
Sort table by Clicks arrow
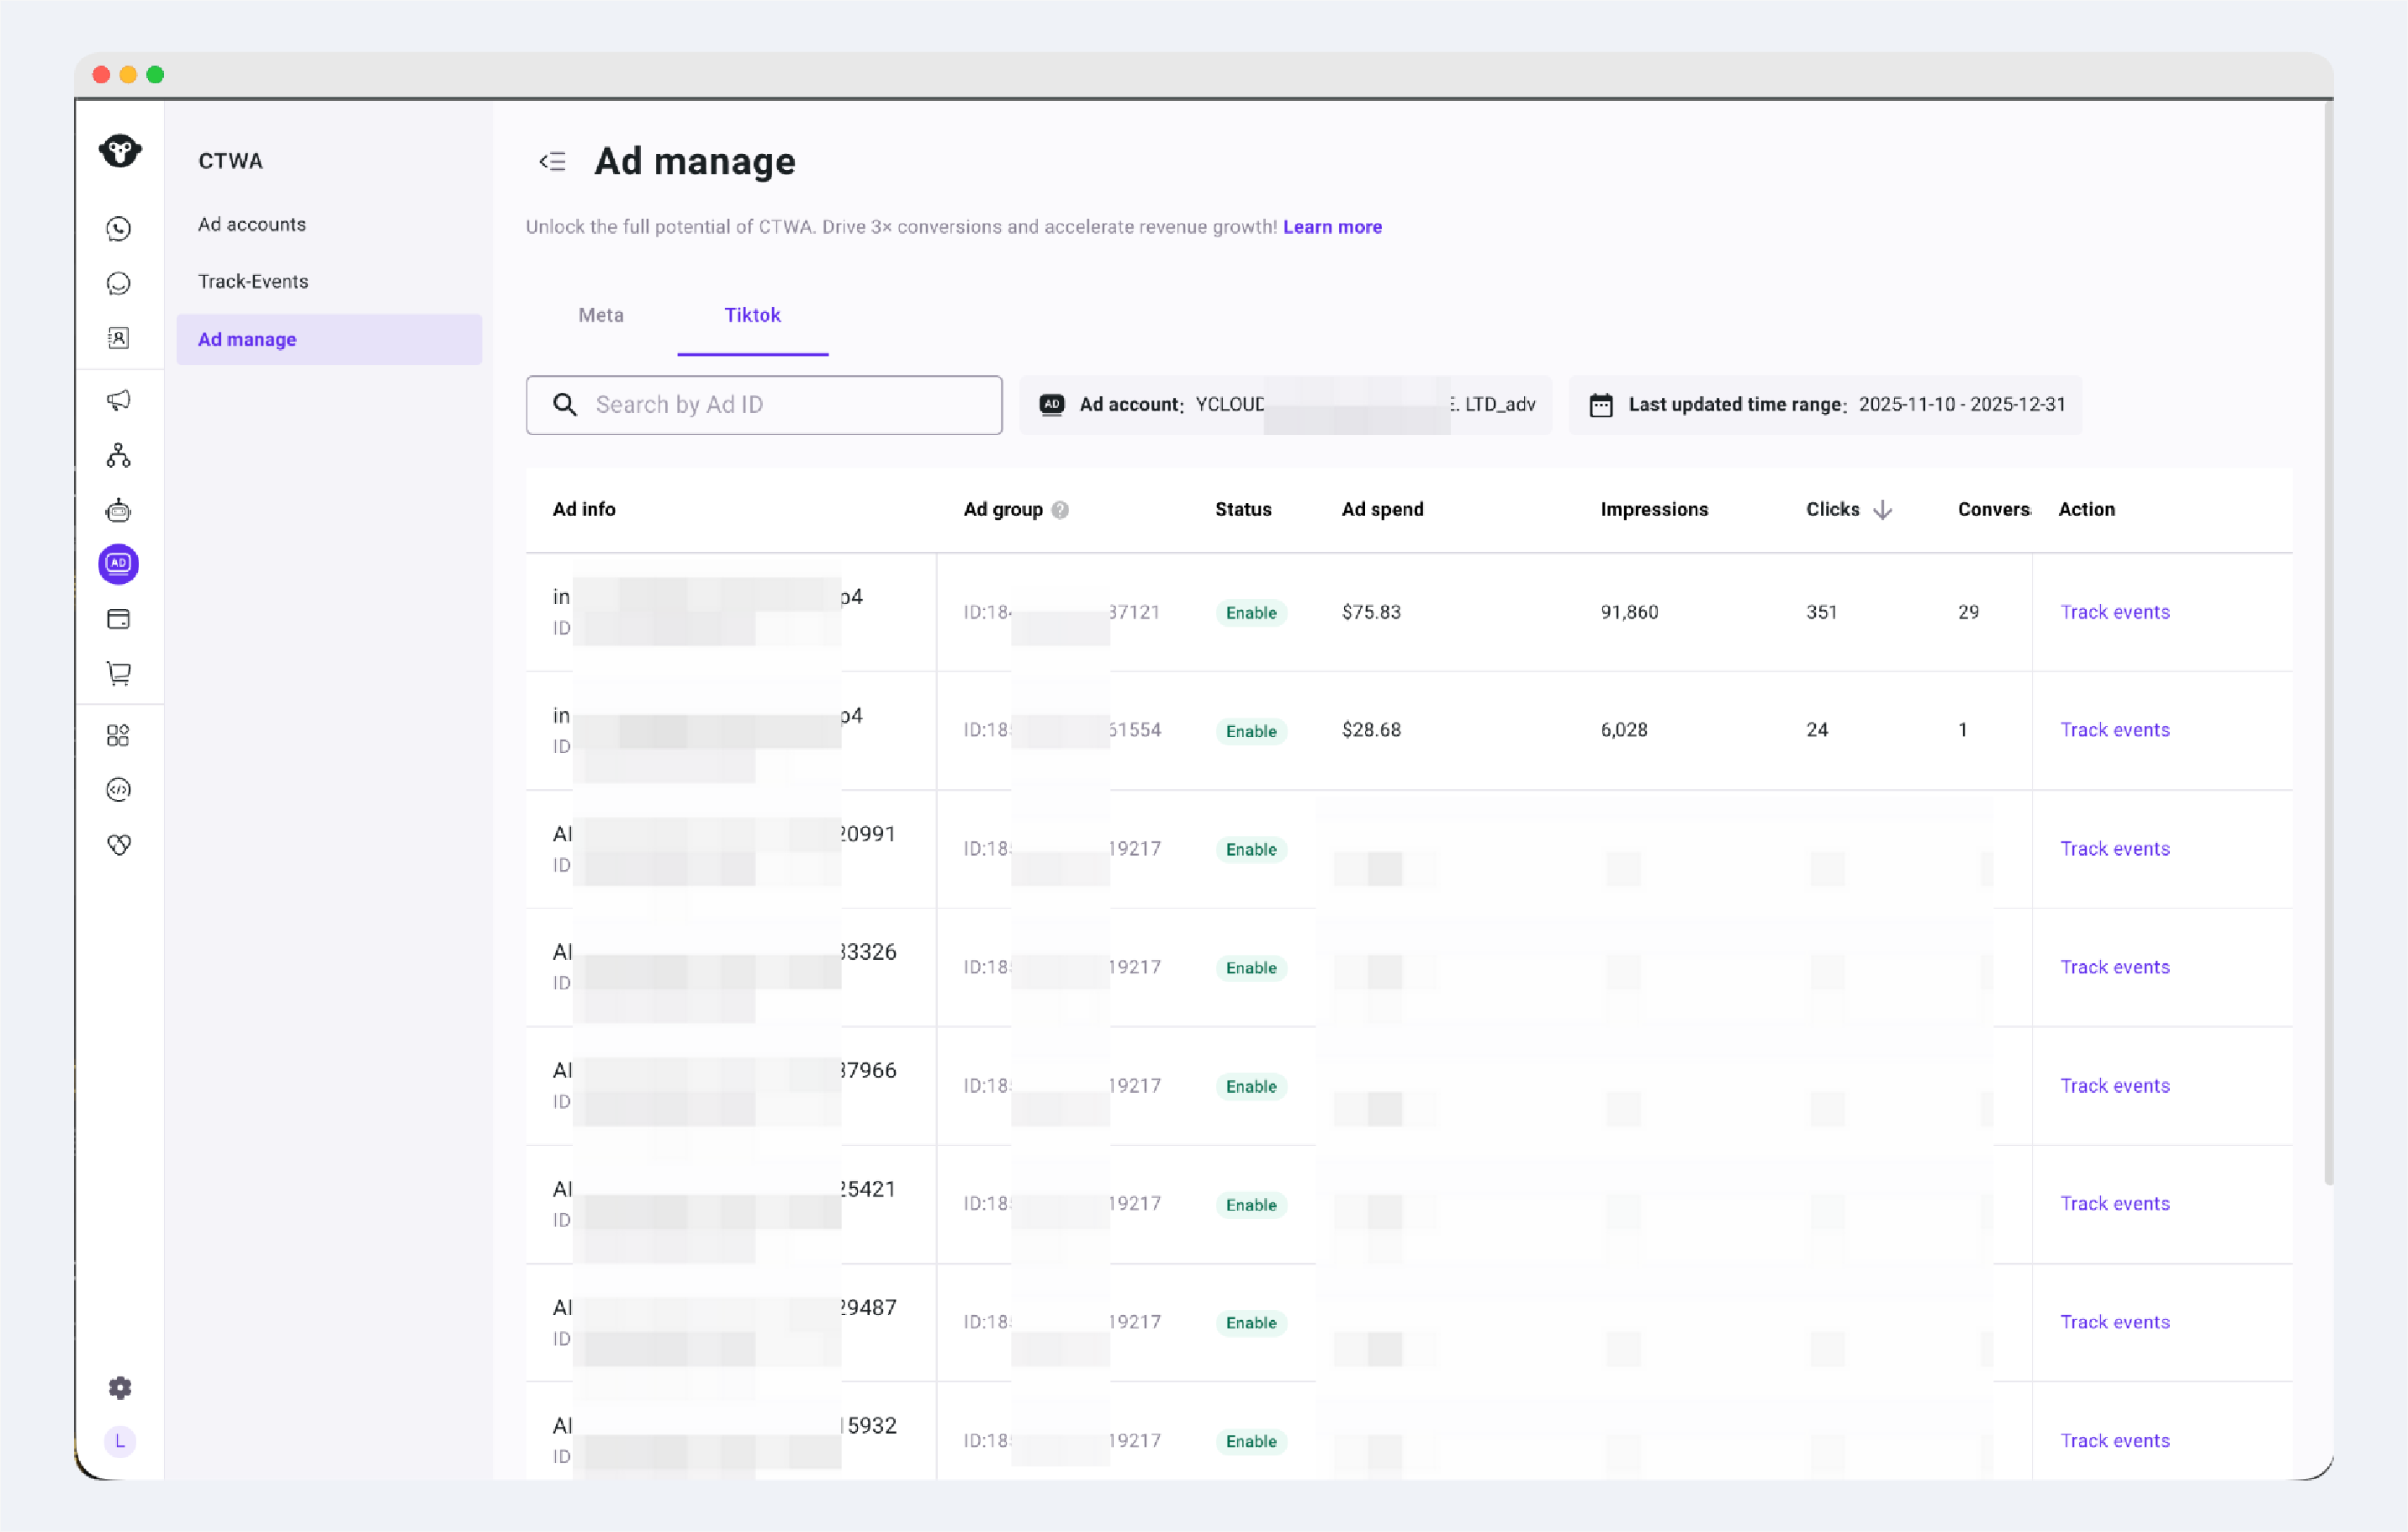1882,510
